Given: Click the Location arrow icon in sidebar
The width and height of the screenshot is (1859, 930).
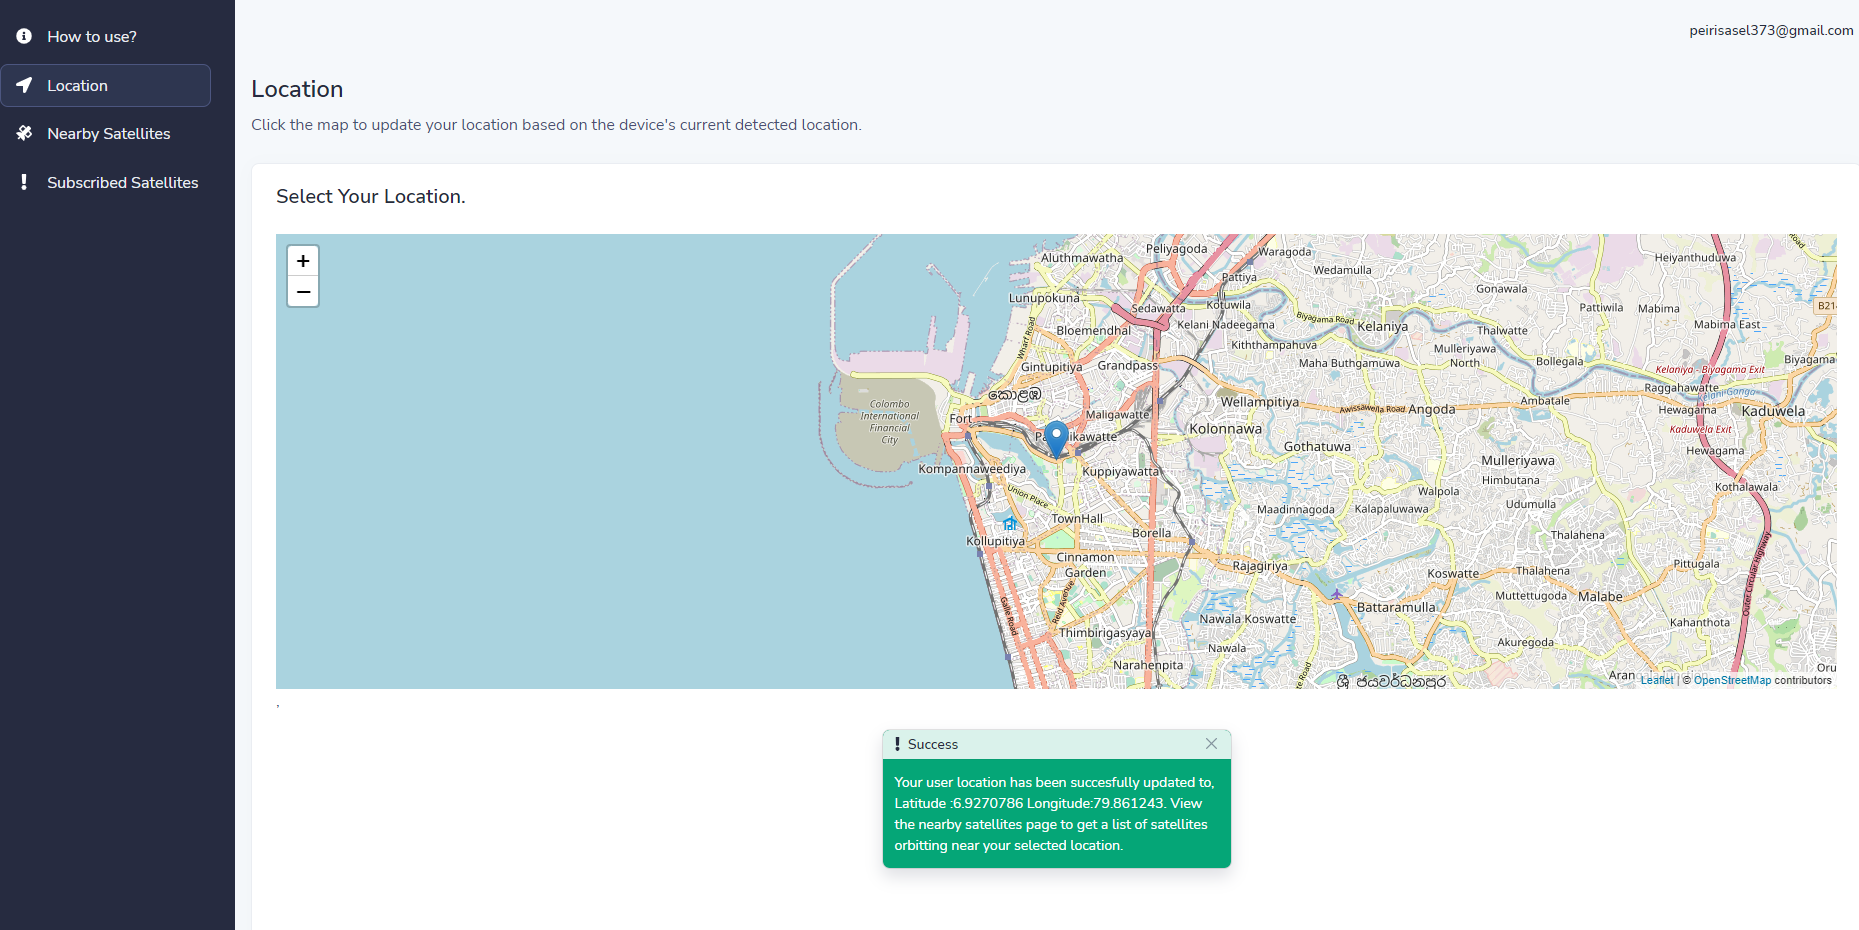Looking at the screenshot, I should click(24, 85).
